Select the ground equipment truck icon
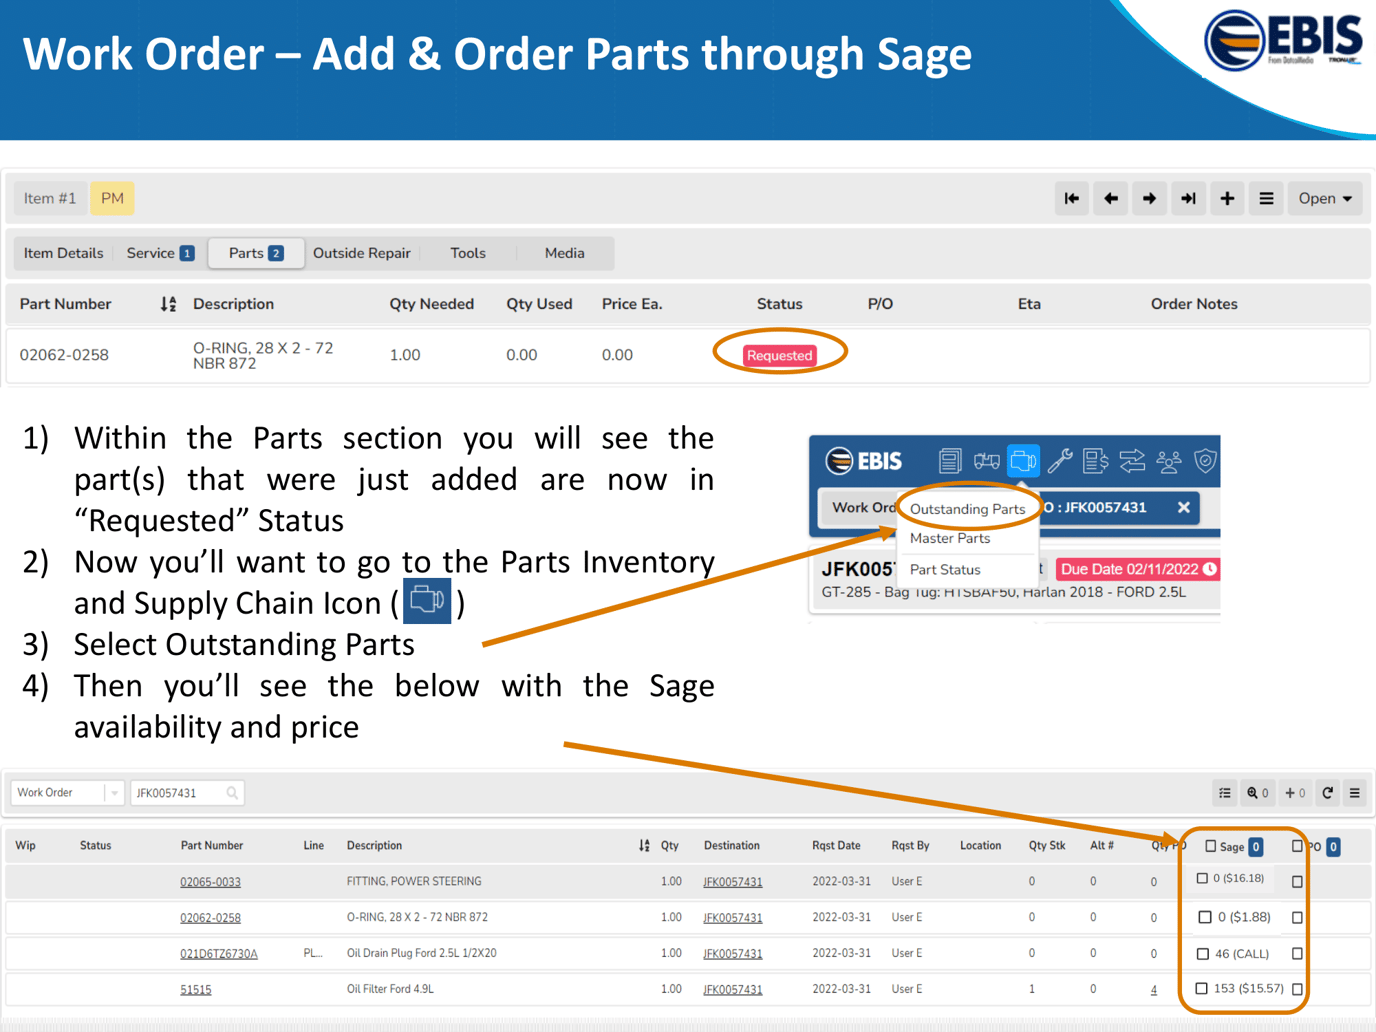Viewport: 1376px width, 1032px height. pos(986,461)
